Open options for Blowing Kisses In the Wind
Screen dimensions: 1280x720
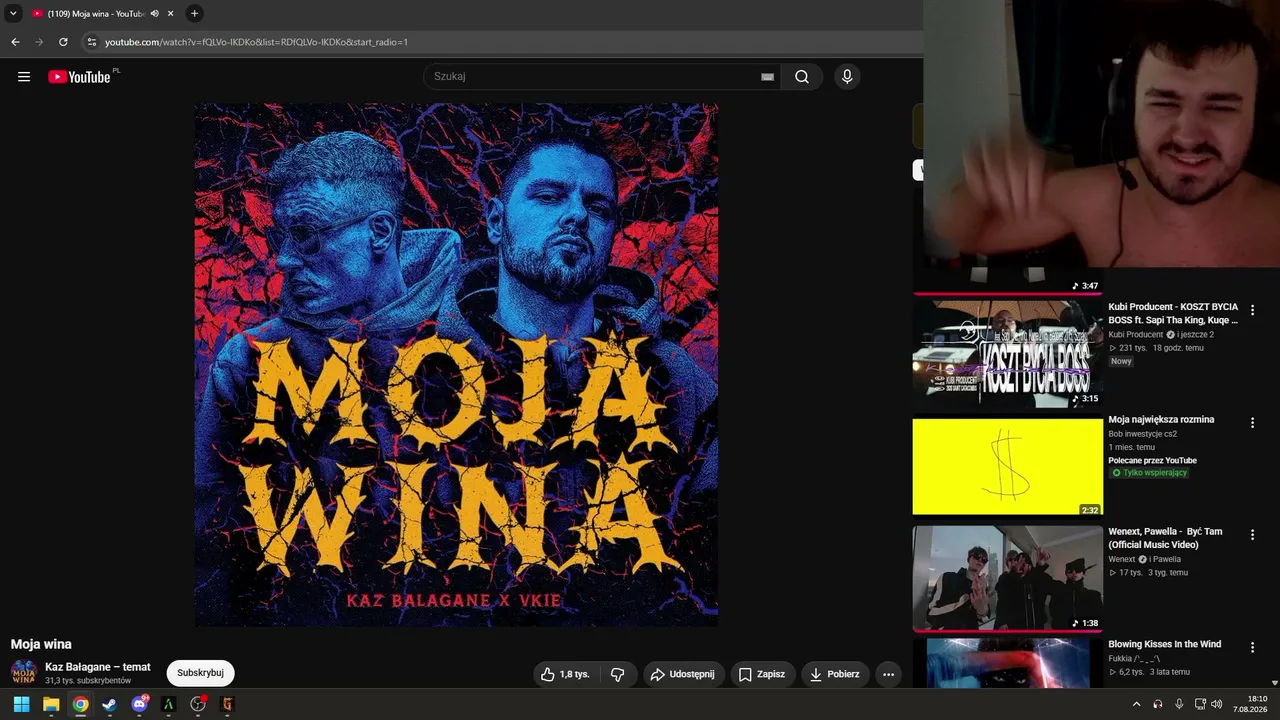click(1252, 648)
